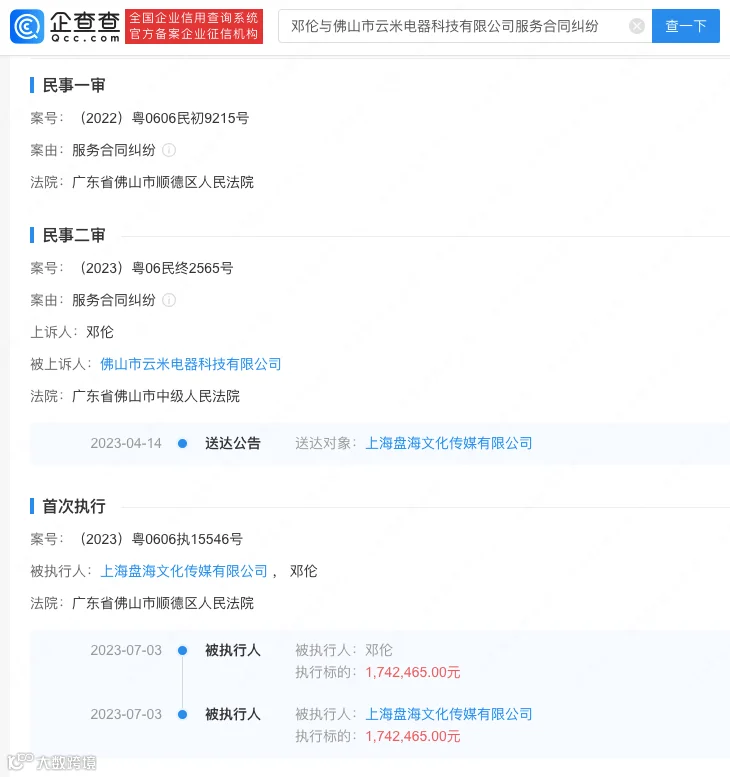730x777 pixels.
Task: Select the 民事一审 section heading
Action: point(74,85)
